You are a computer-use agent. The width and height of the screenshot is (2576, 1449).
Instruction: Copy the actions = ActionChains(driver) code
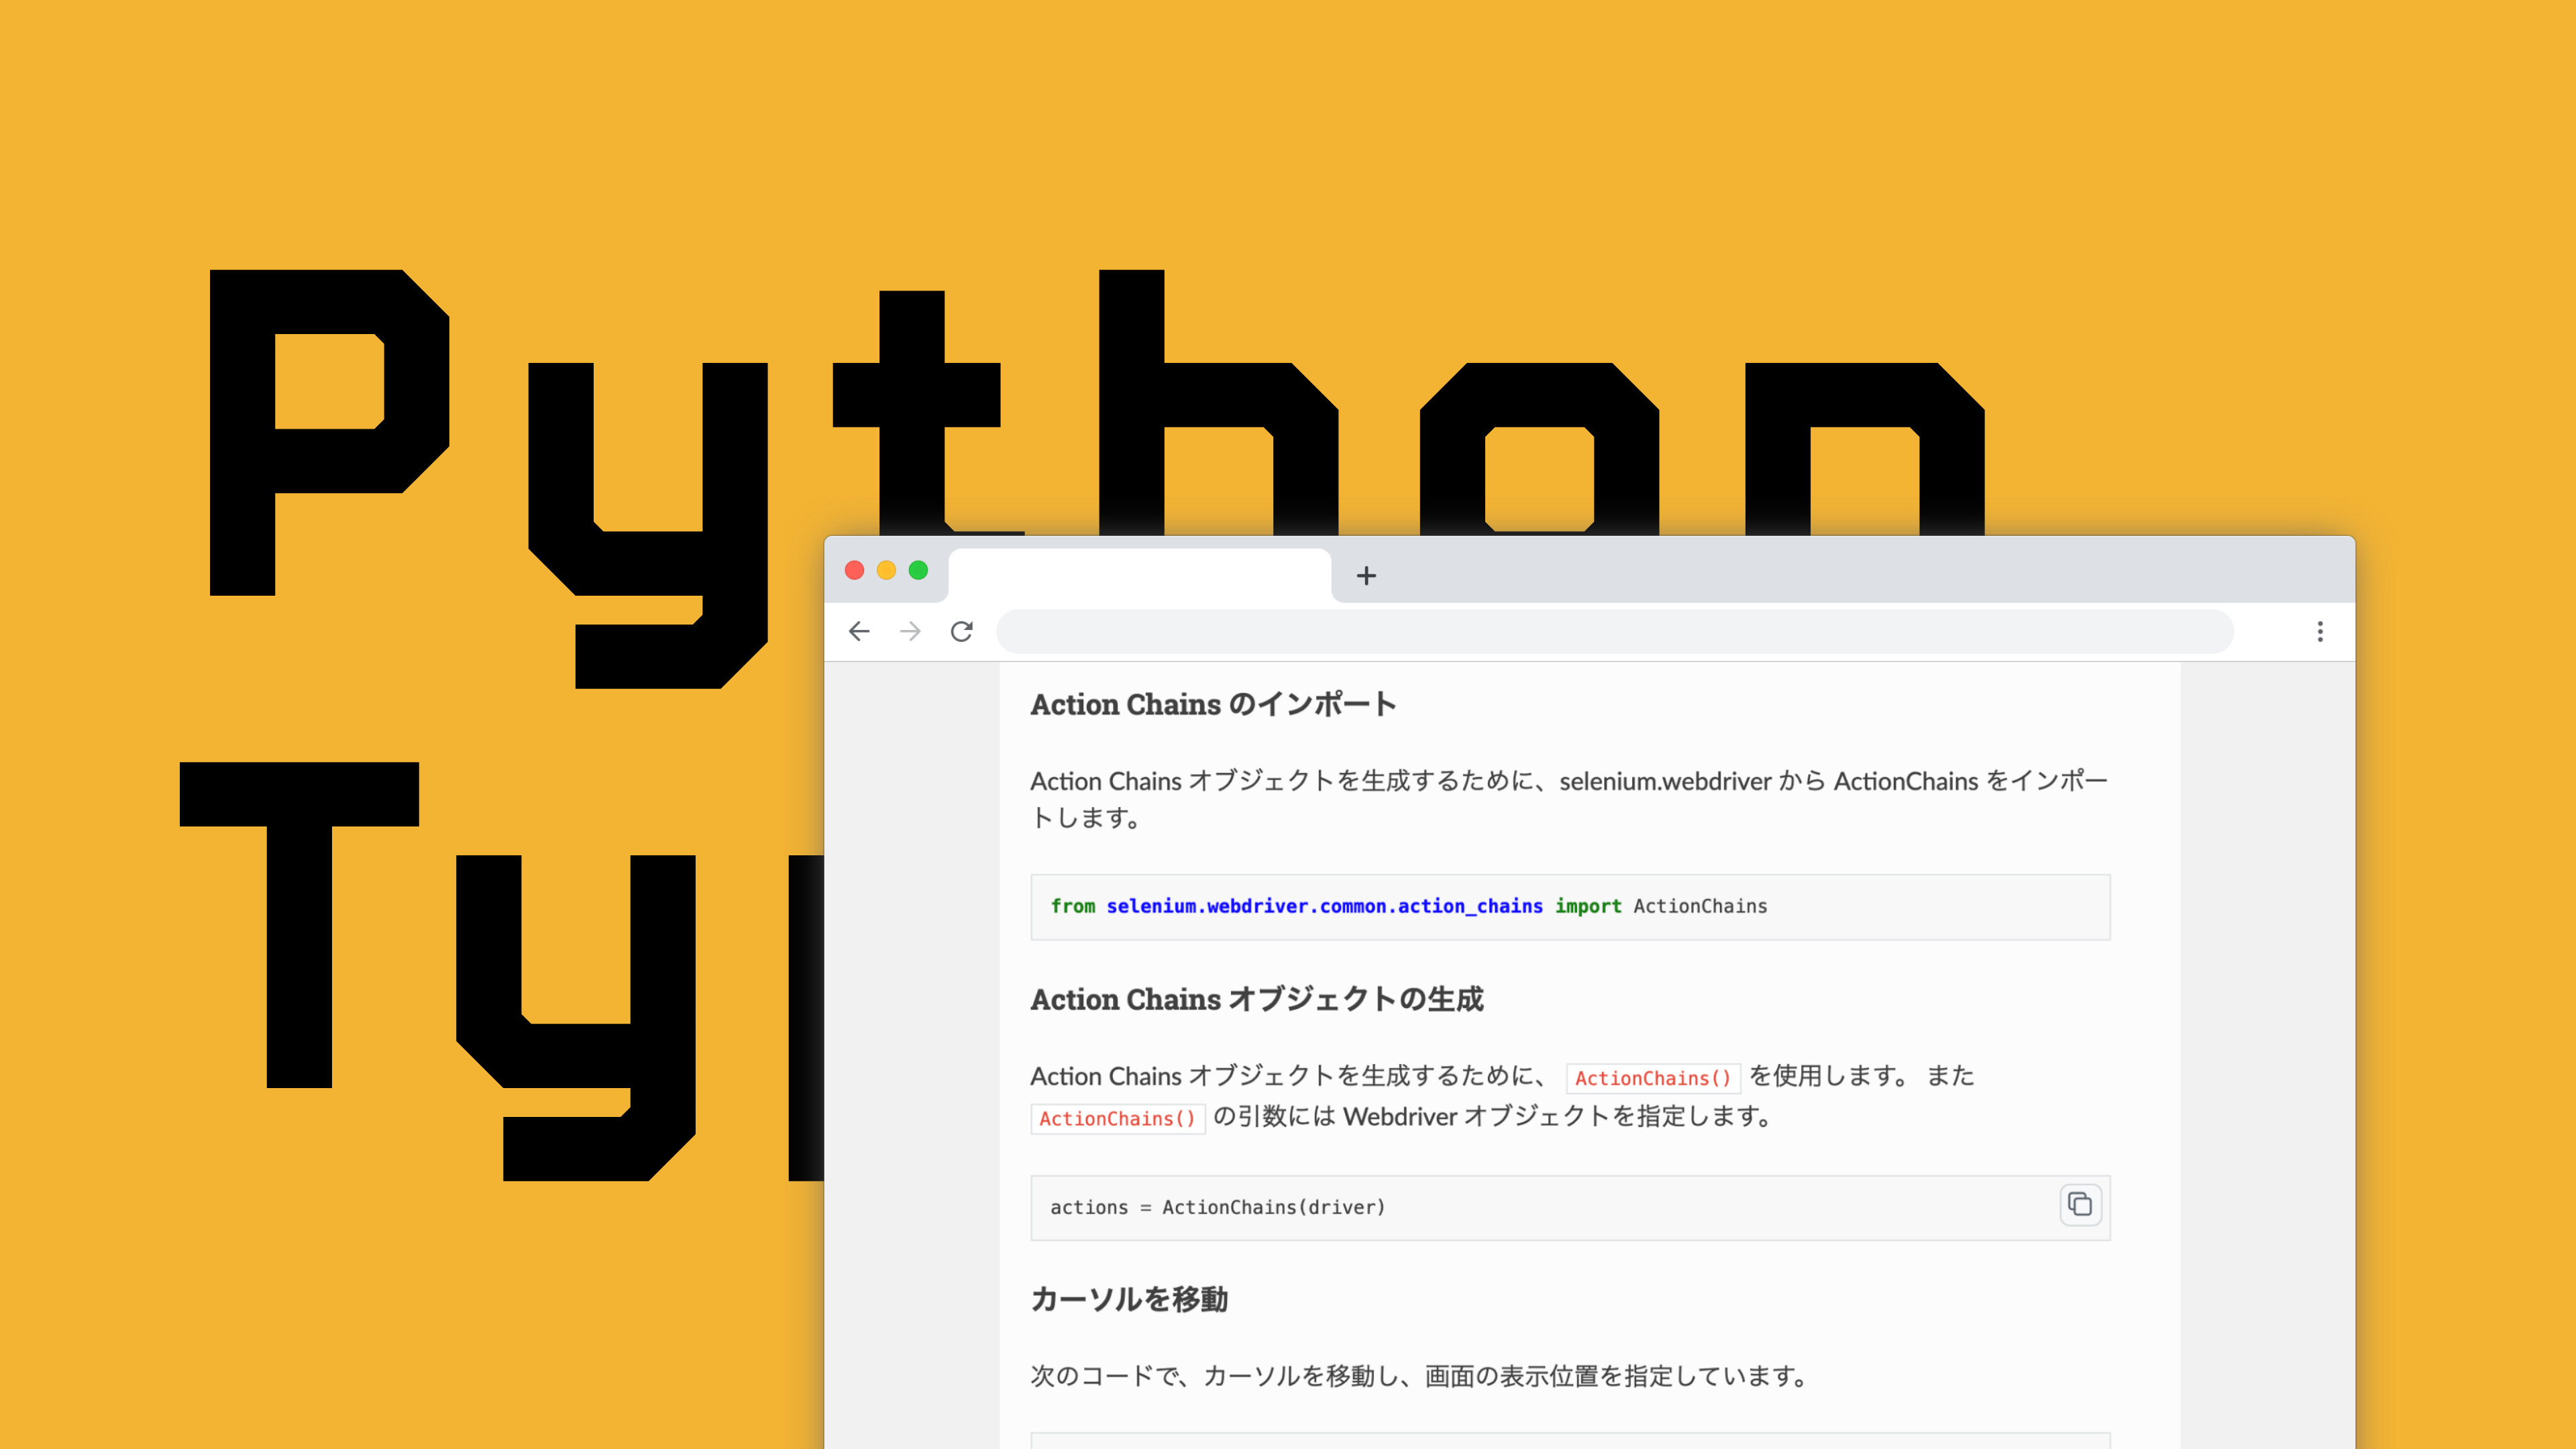(2080, 1205)
